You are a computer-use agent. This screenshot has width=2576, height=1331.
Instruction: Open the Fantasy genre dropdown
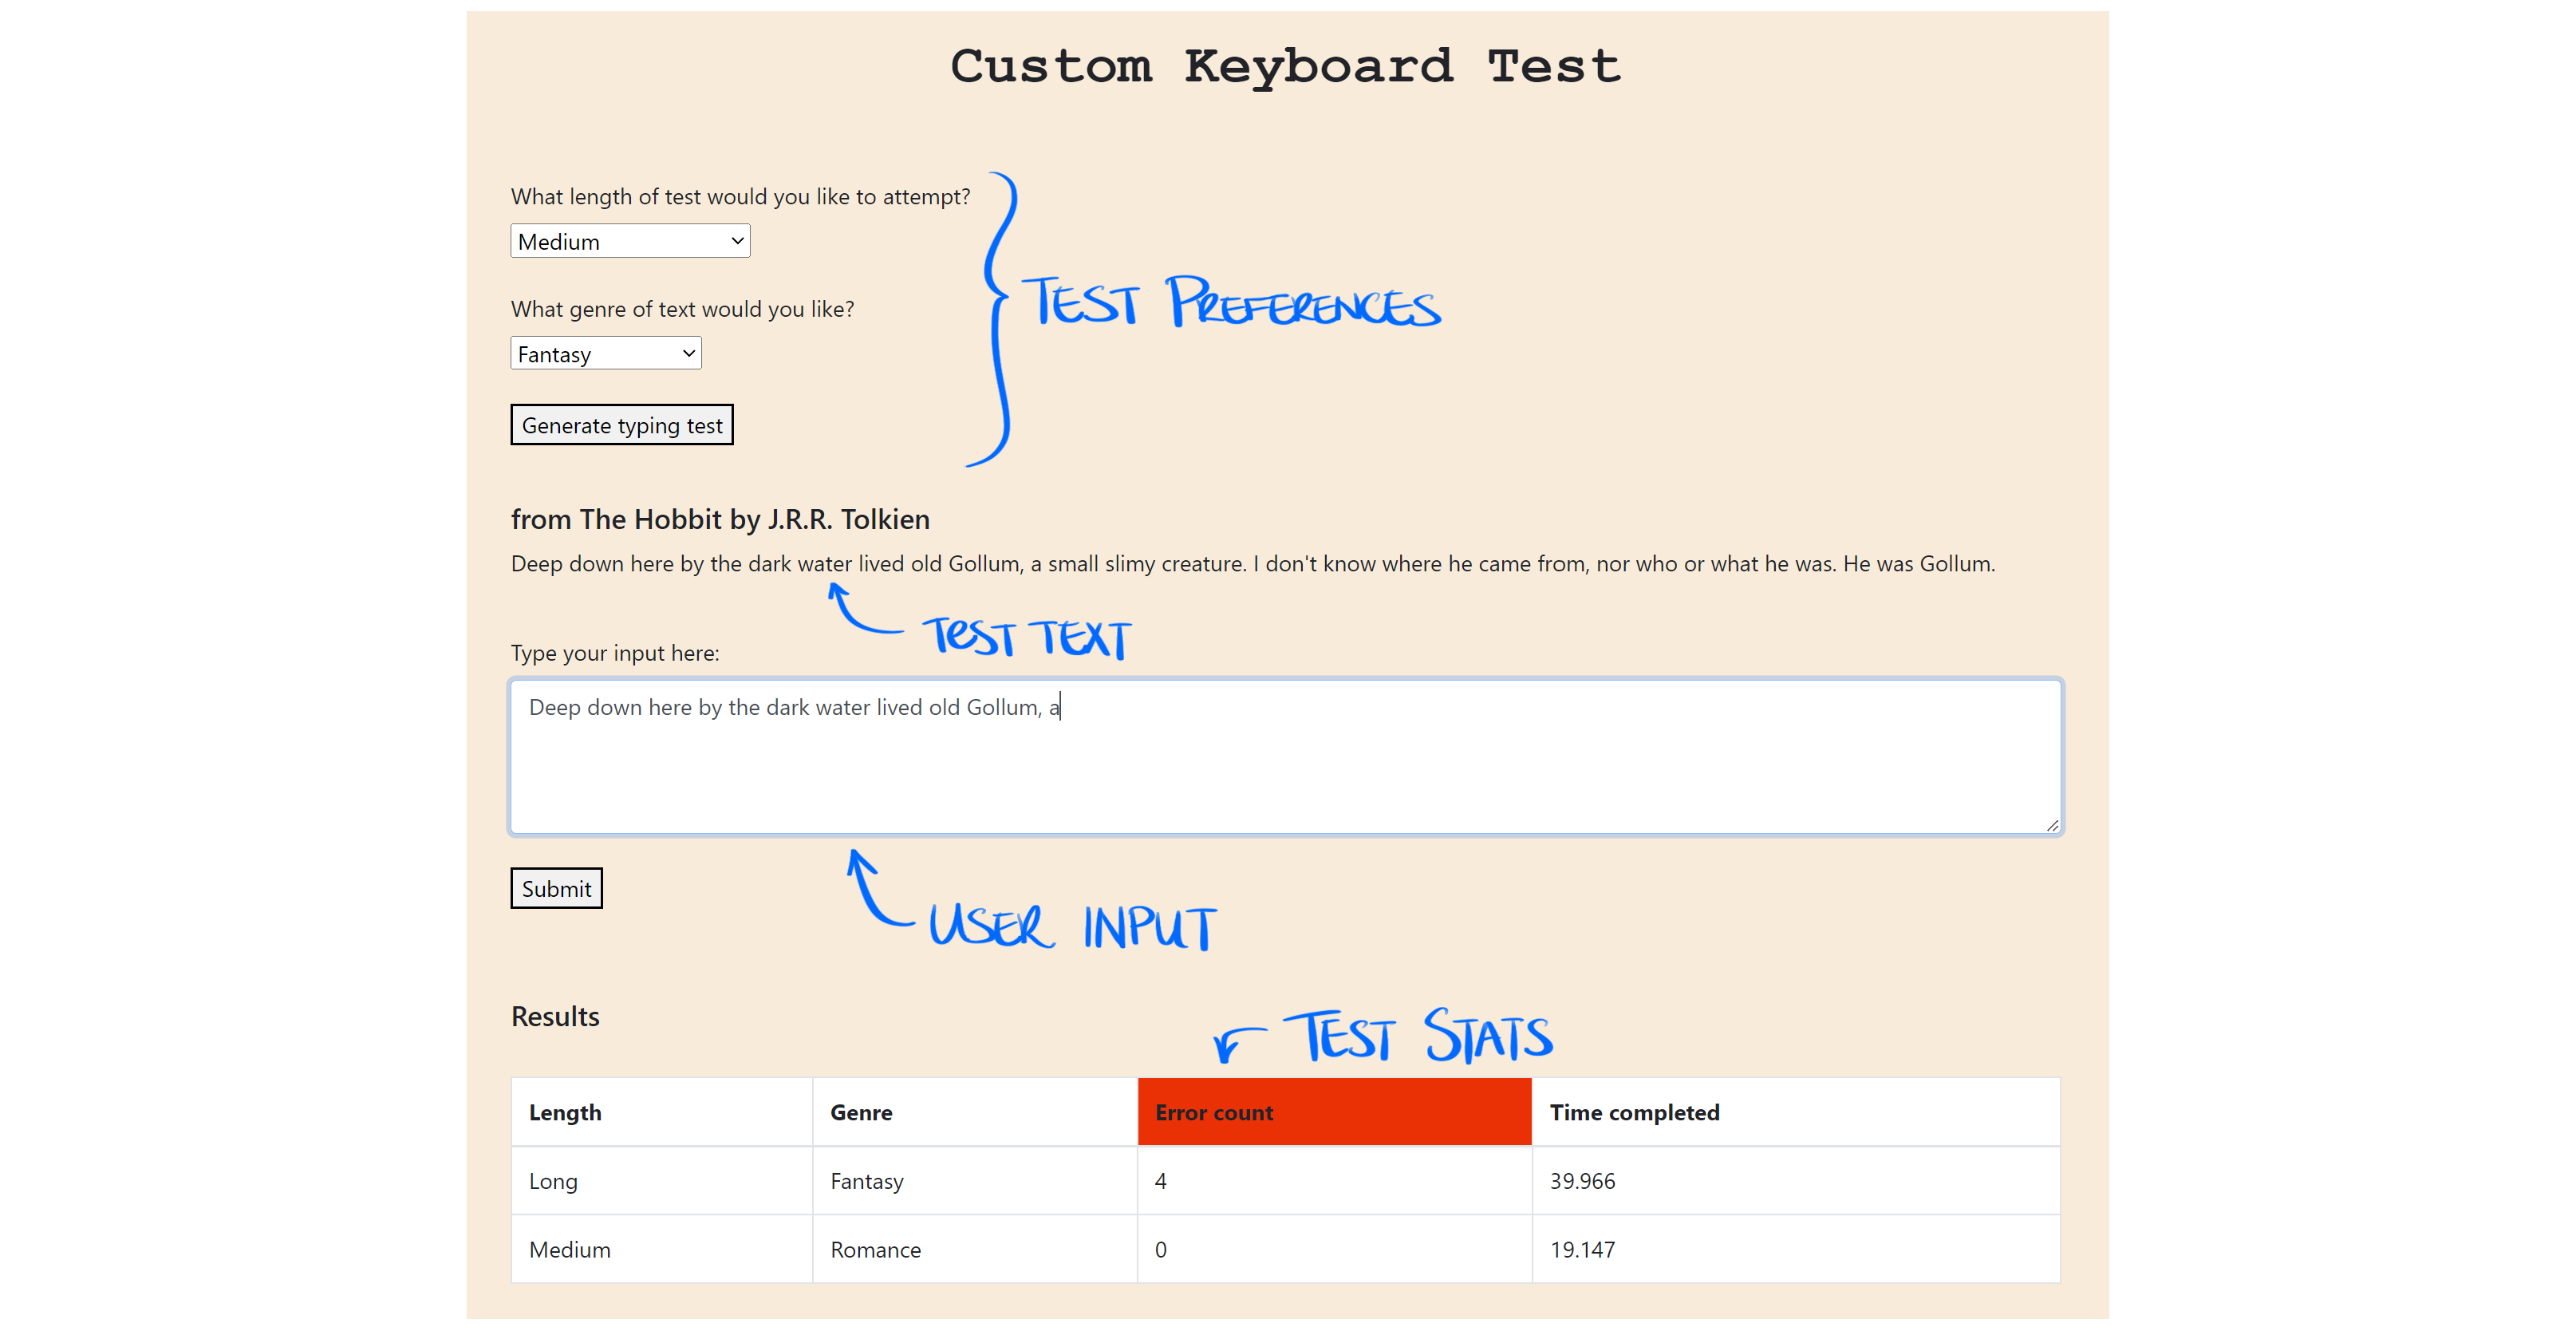pyautogui.click(x=606, y=353)
